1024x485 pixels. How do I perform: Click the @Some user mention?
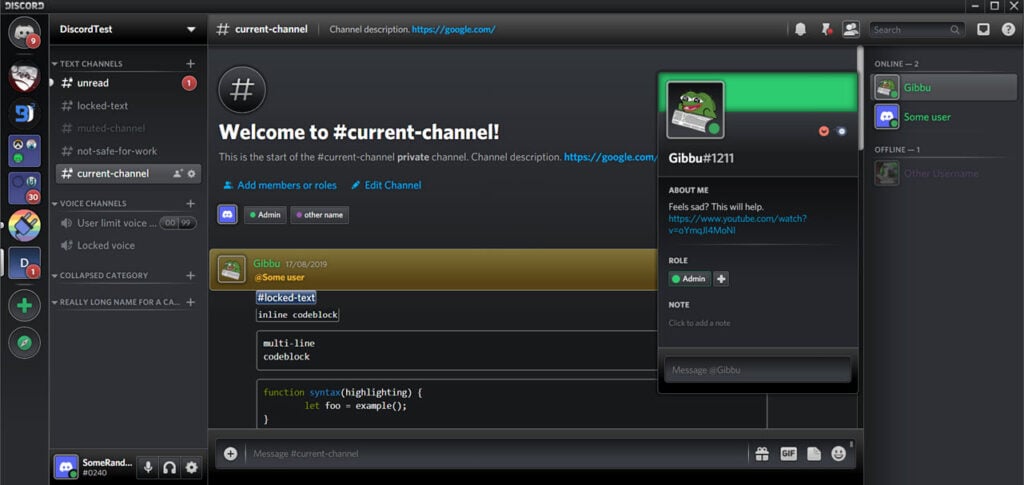click(x=279, y=277)
